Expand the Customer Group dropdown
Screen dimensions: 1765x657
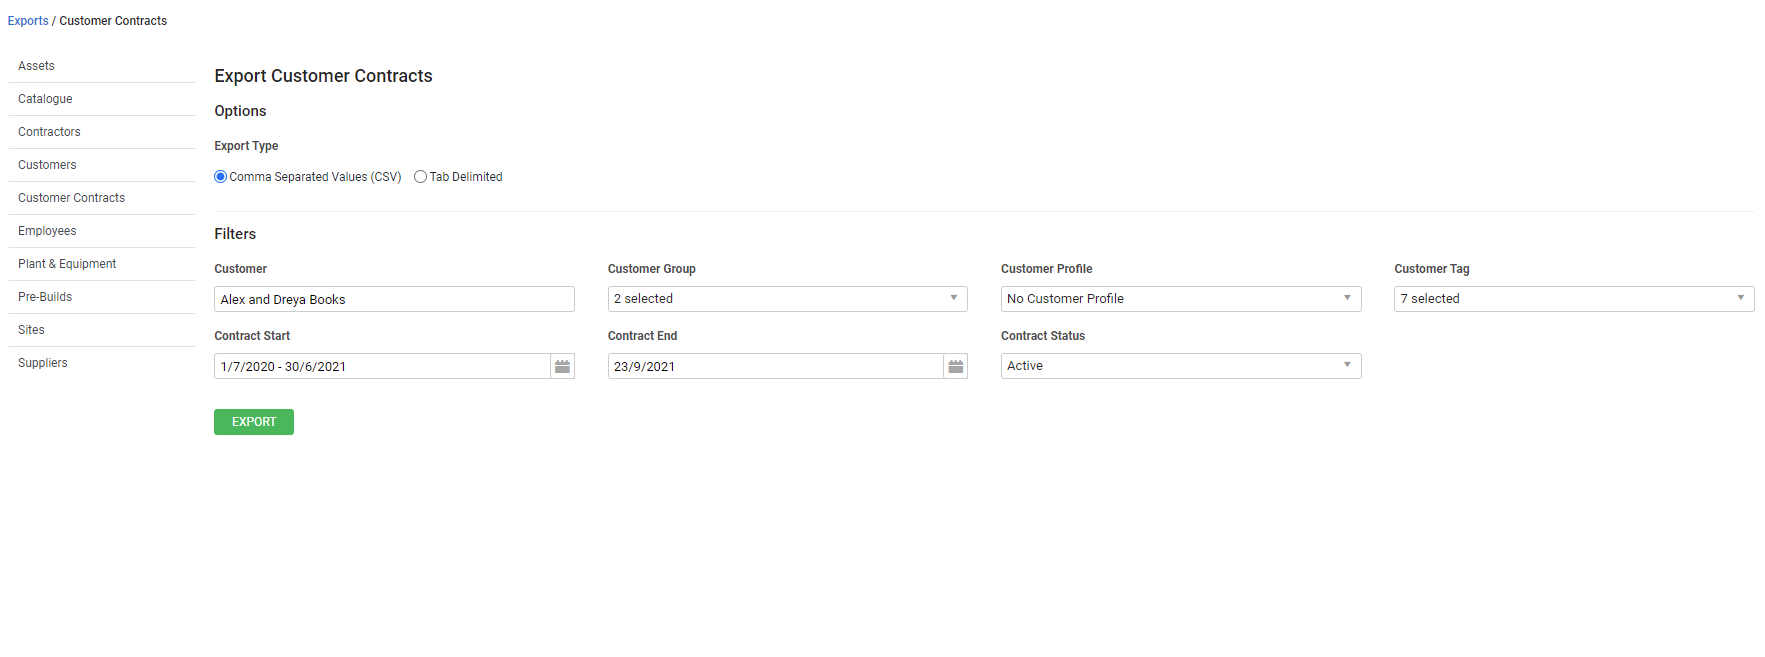tap(787, 299)
